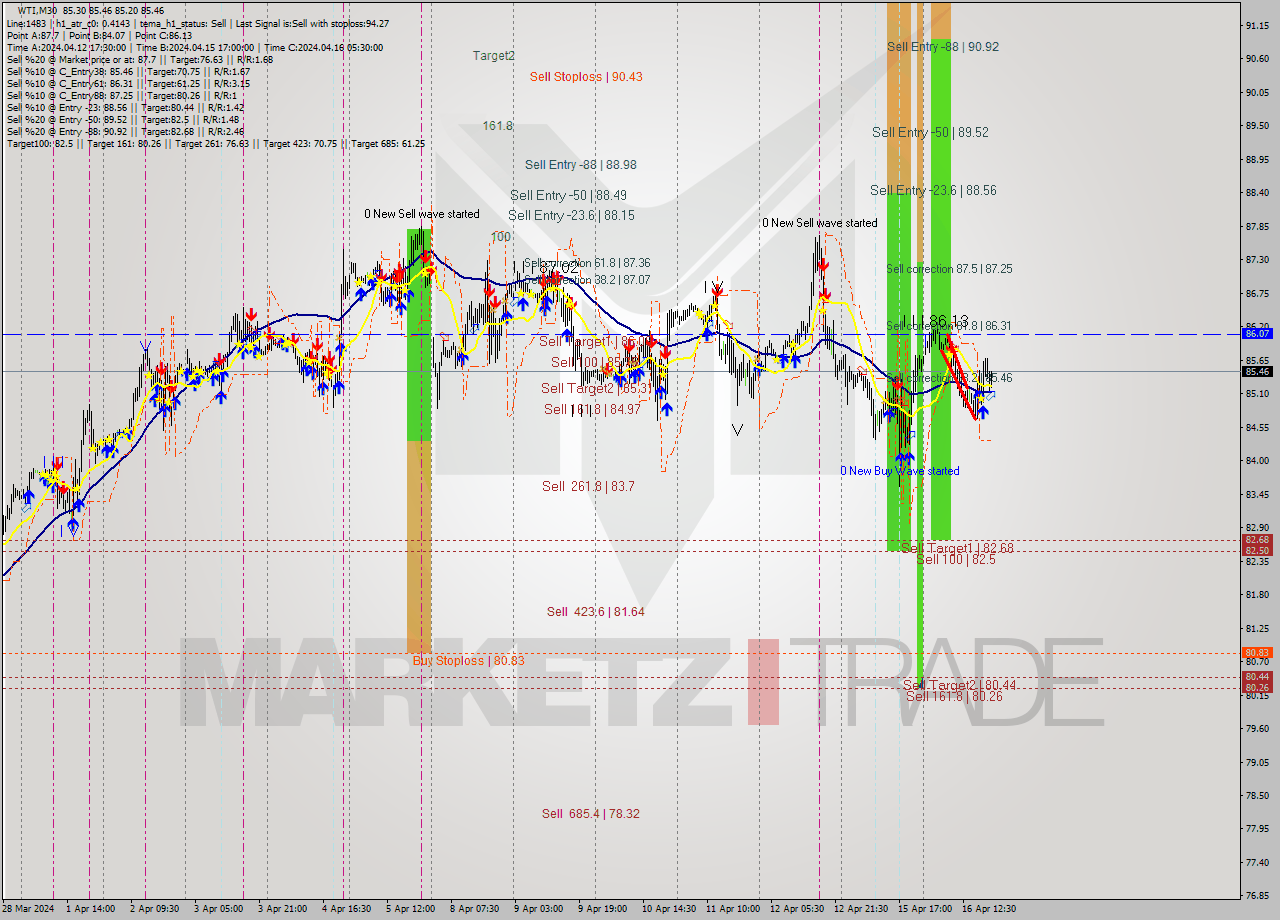Screen dimensions: 1280x920
Task: Click the red 82.50 price tag
Action: [1257, 551]
